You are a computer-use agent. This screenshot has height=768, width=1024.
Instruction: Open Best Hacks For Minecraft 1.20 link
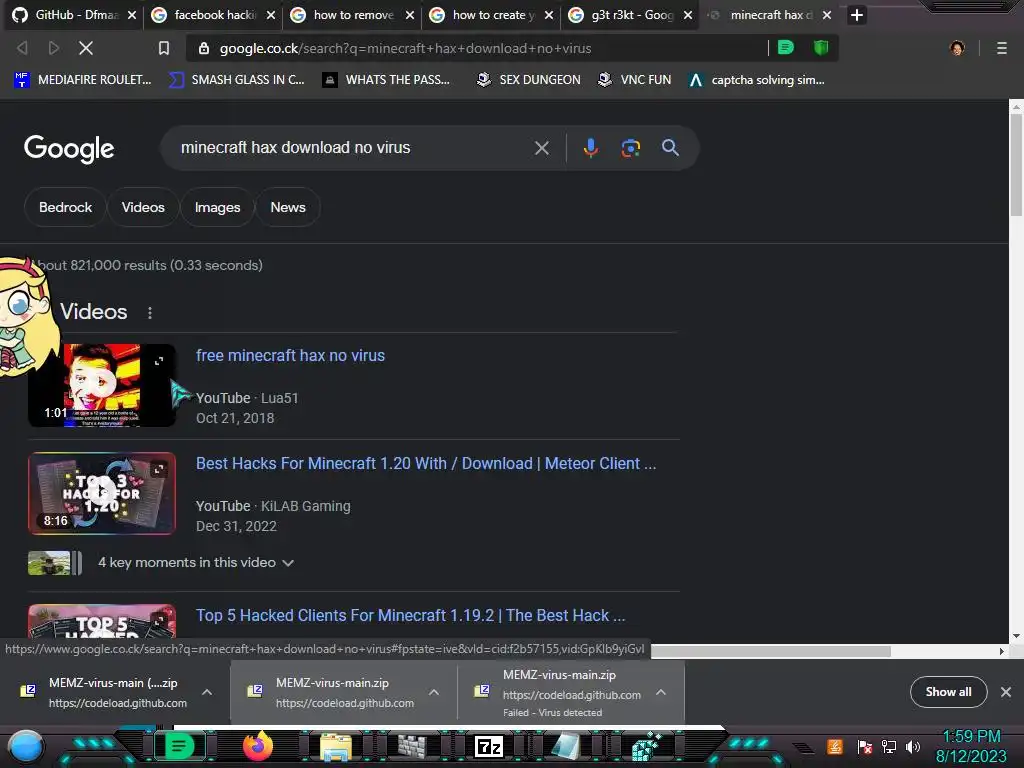coord(426,463)
